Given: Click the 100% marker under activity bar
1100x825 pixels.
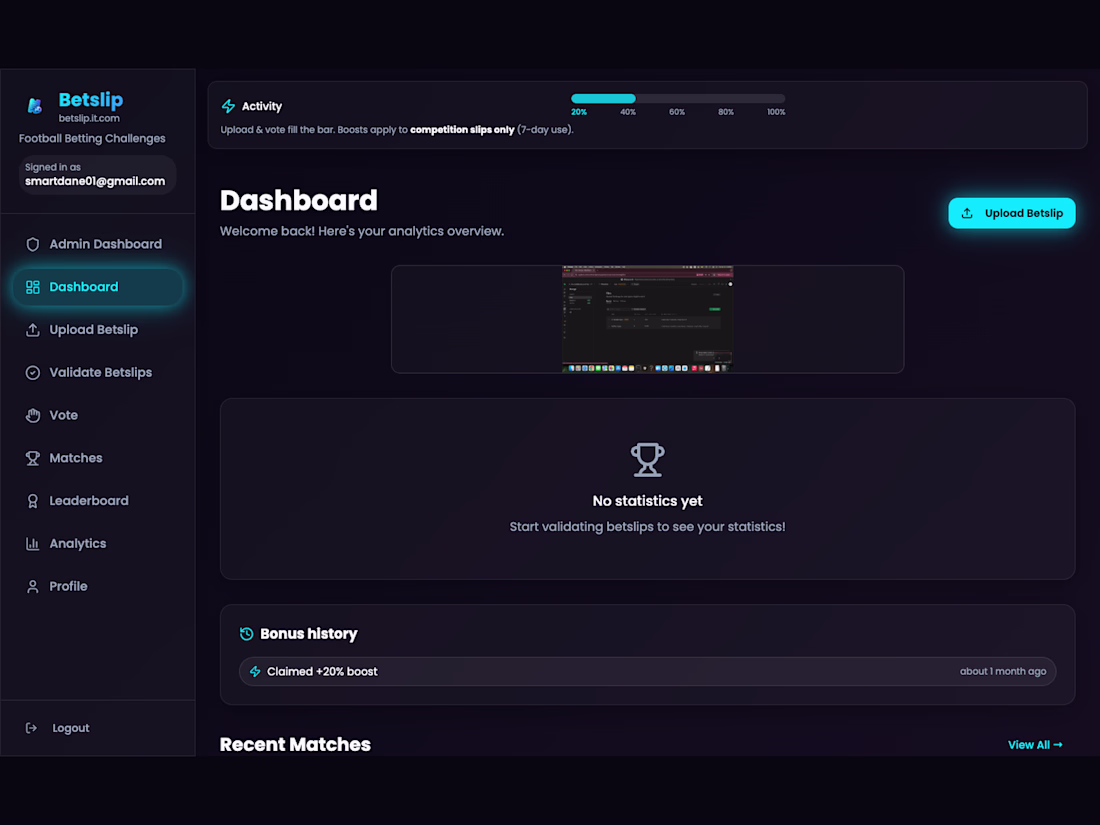Looking at the screenshot, I should click(776, 112).
